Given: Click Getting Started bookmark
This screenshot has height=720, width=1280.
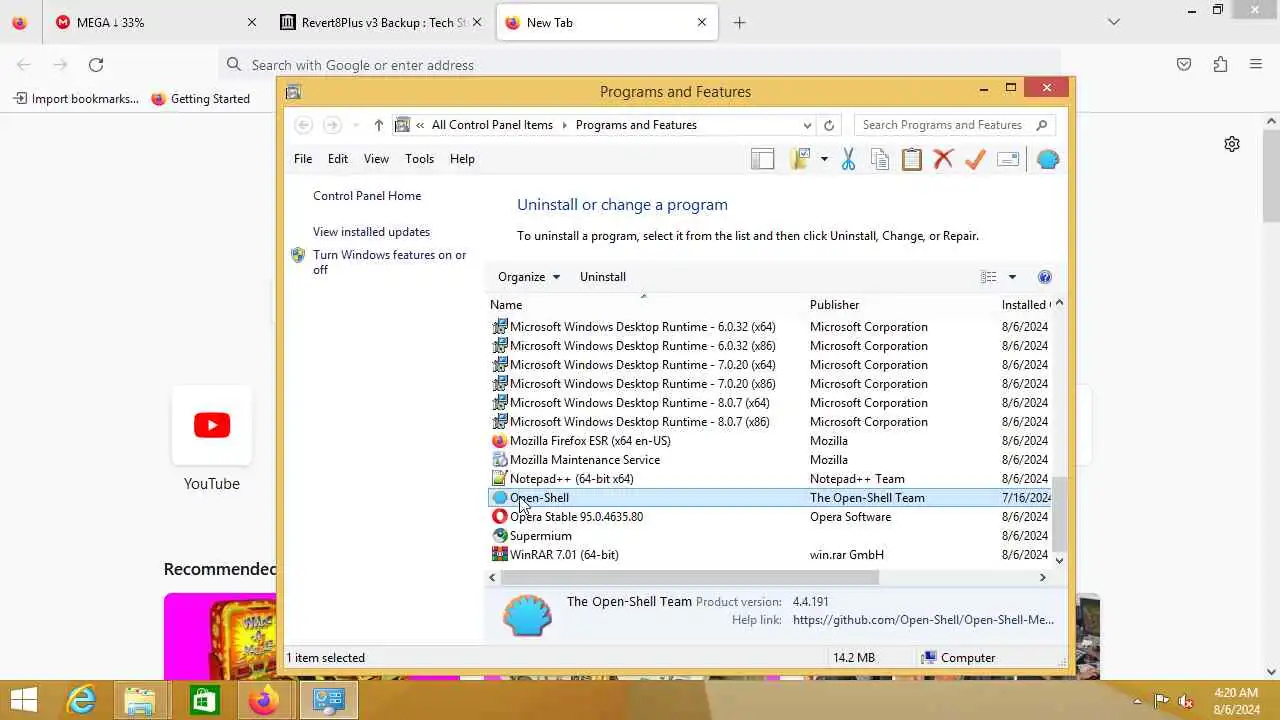Looking at the screenshot, I should (x=200, y=99).
